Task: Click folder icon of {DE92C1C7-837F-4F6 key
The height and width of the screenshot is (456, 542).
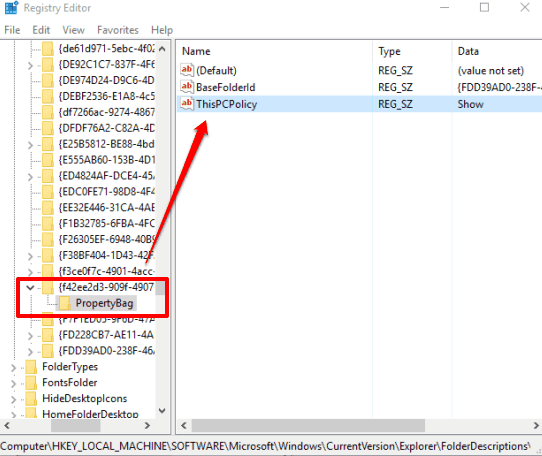Action: (48, 65)
